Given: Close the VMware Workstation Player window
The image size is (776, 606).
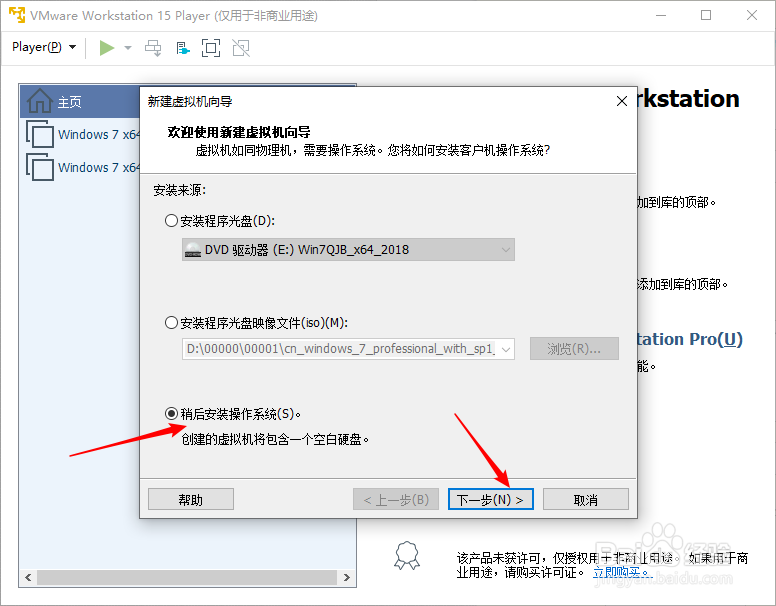Looking at the screenshot, I should click(752, 15).
